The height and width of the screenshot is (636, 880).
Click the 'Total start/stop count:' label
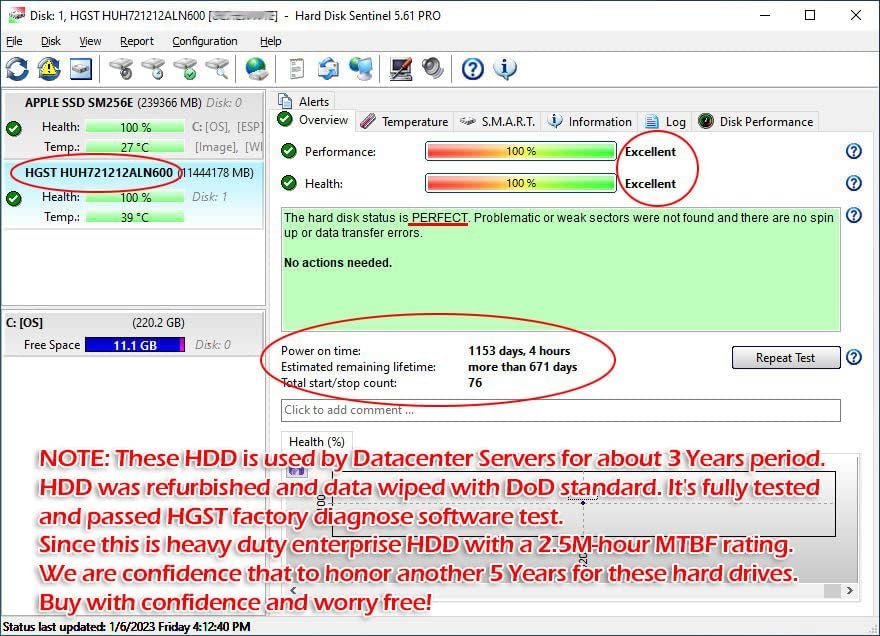(x=339, y=383)
